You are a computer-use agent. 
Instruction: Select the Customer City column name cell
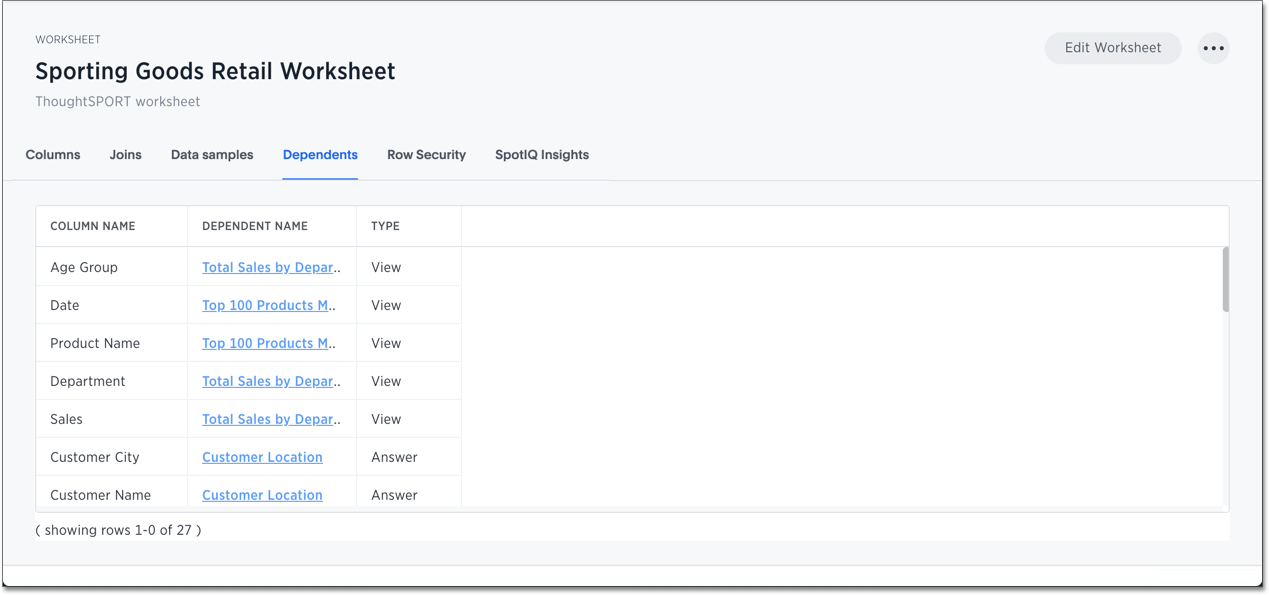(95, 458)
